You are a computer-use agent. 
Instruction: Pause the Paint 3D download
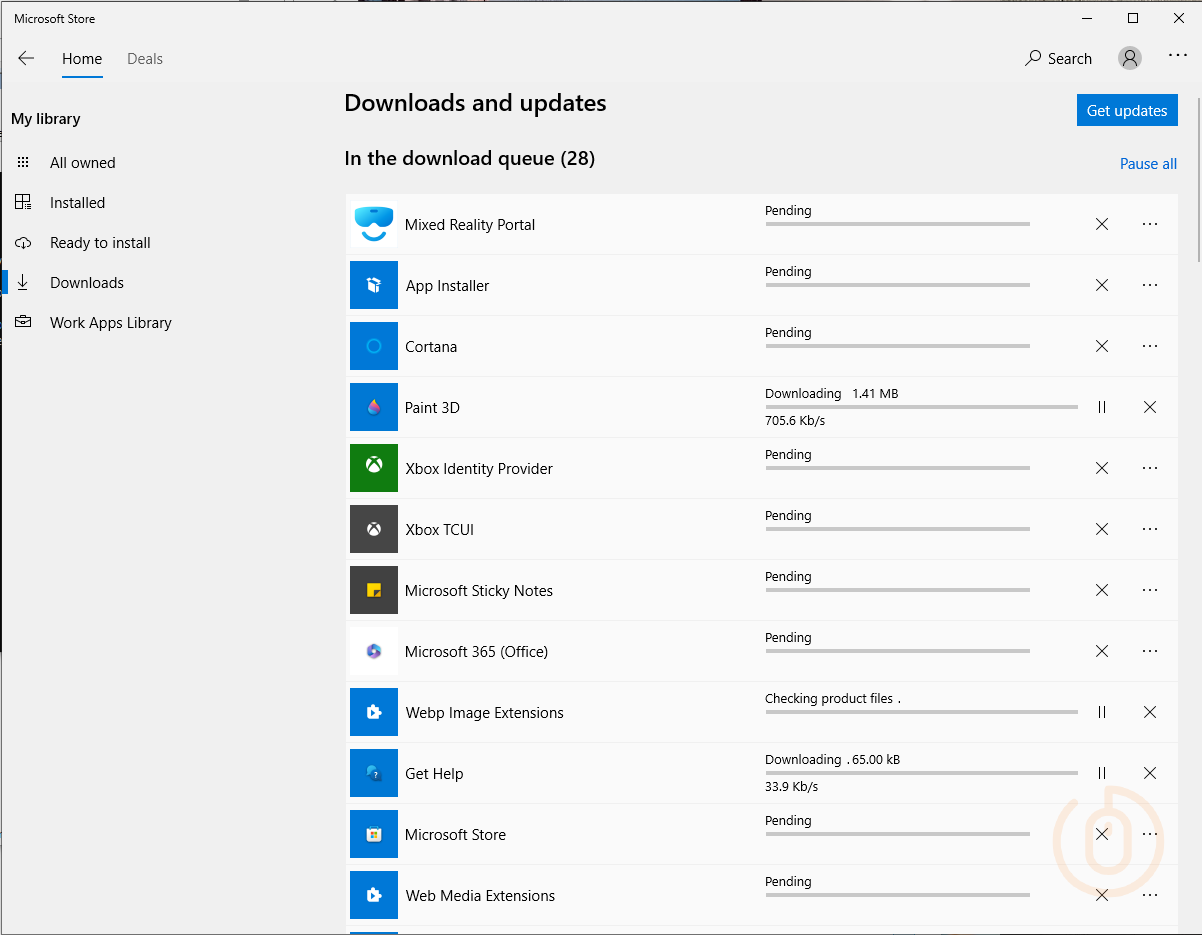pos(1102,407)
